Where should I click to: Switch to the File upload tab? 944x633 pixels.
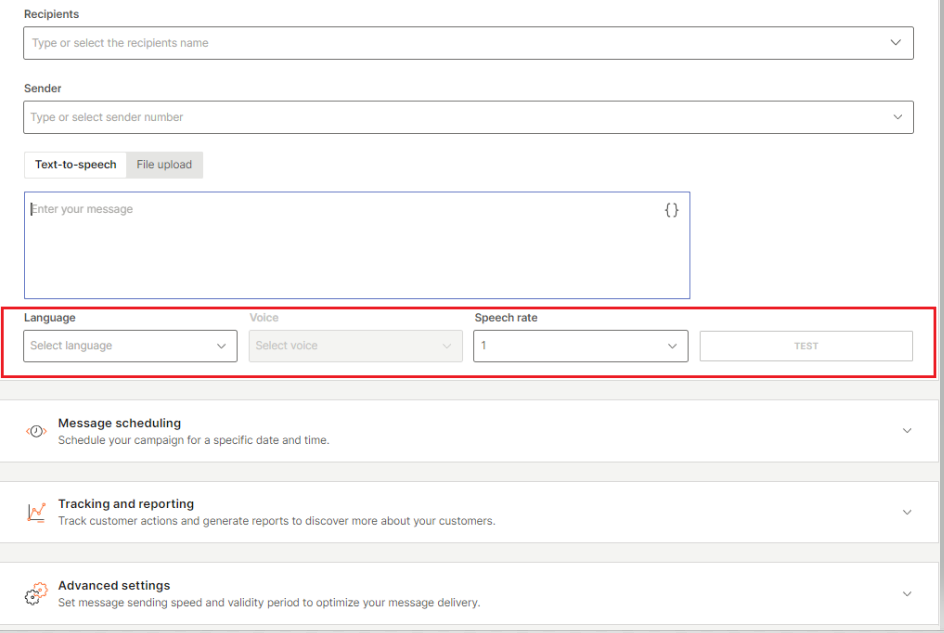point(164,164)
